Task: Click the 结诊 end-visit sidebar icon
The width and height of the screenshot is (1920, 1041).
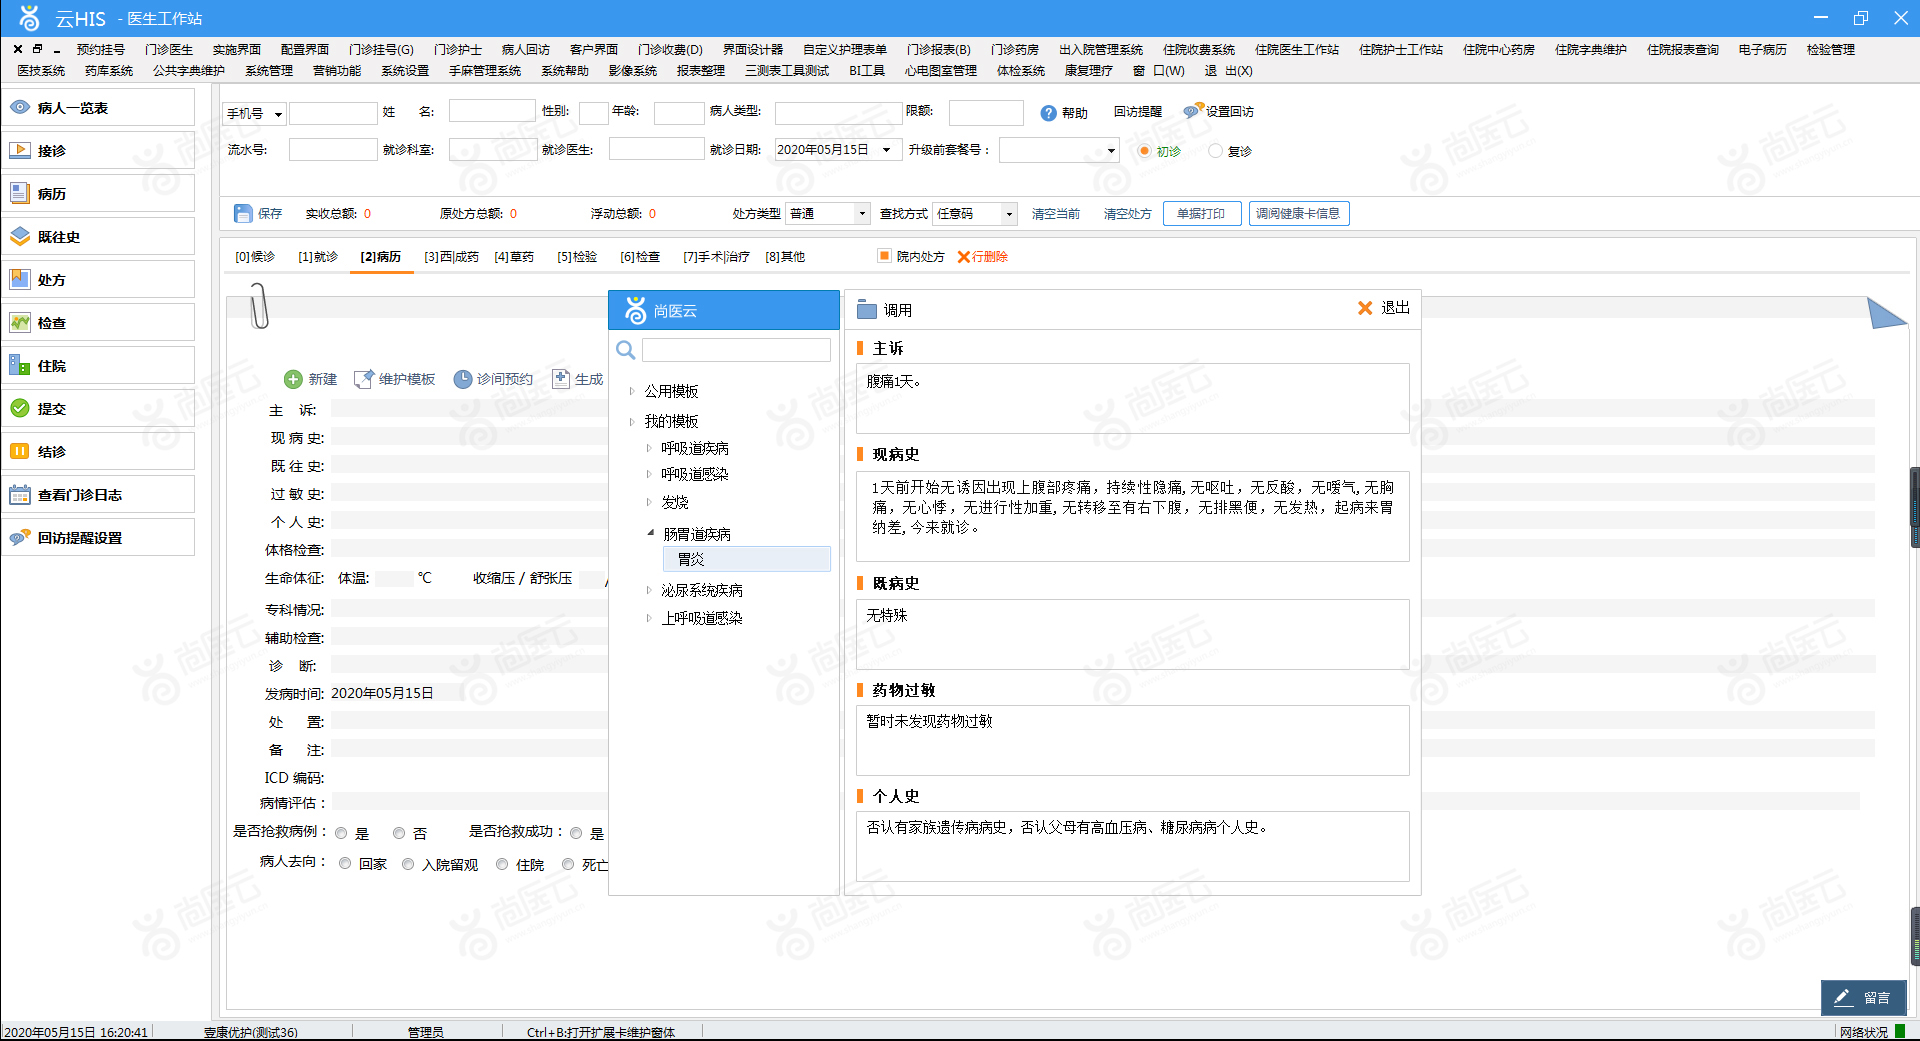Action: (20, 451)
